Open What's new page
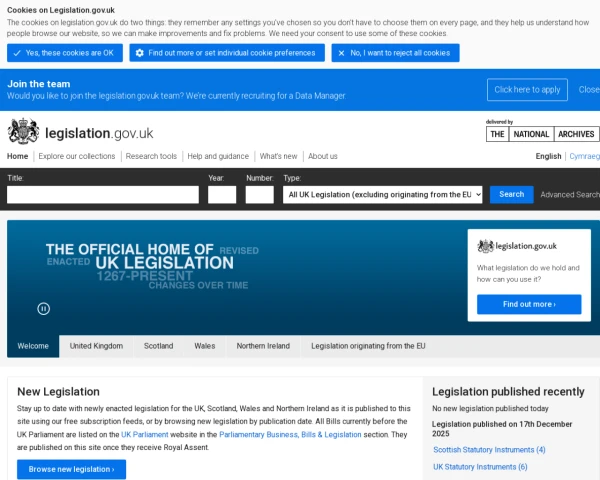 (x=278, y=156)
